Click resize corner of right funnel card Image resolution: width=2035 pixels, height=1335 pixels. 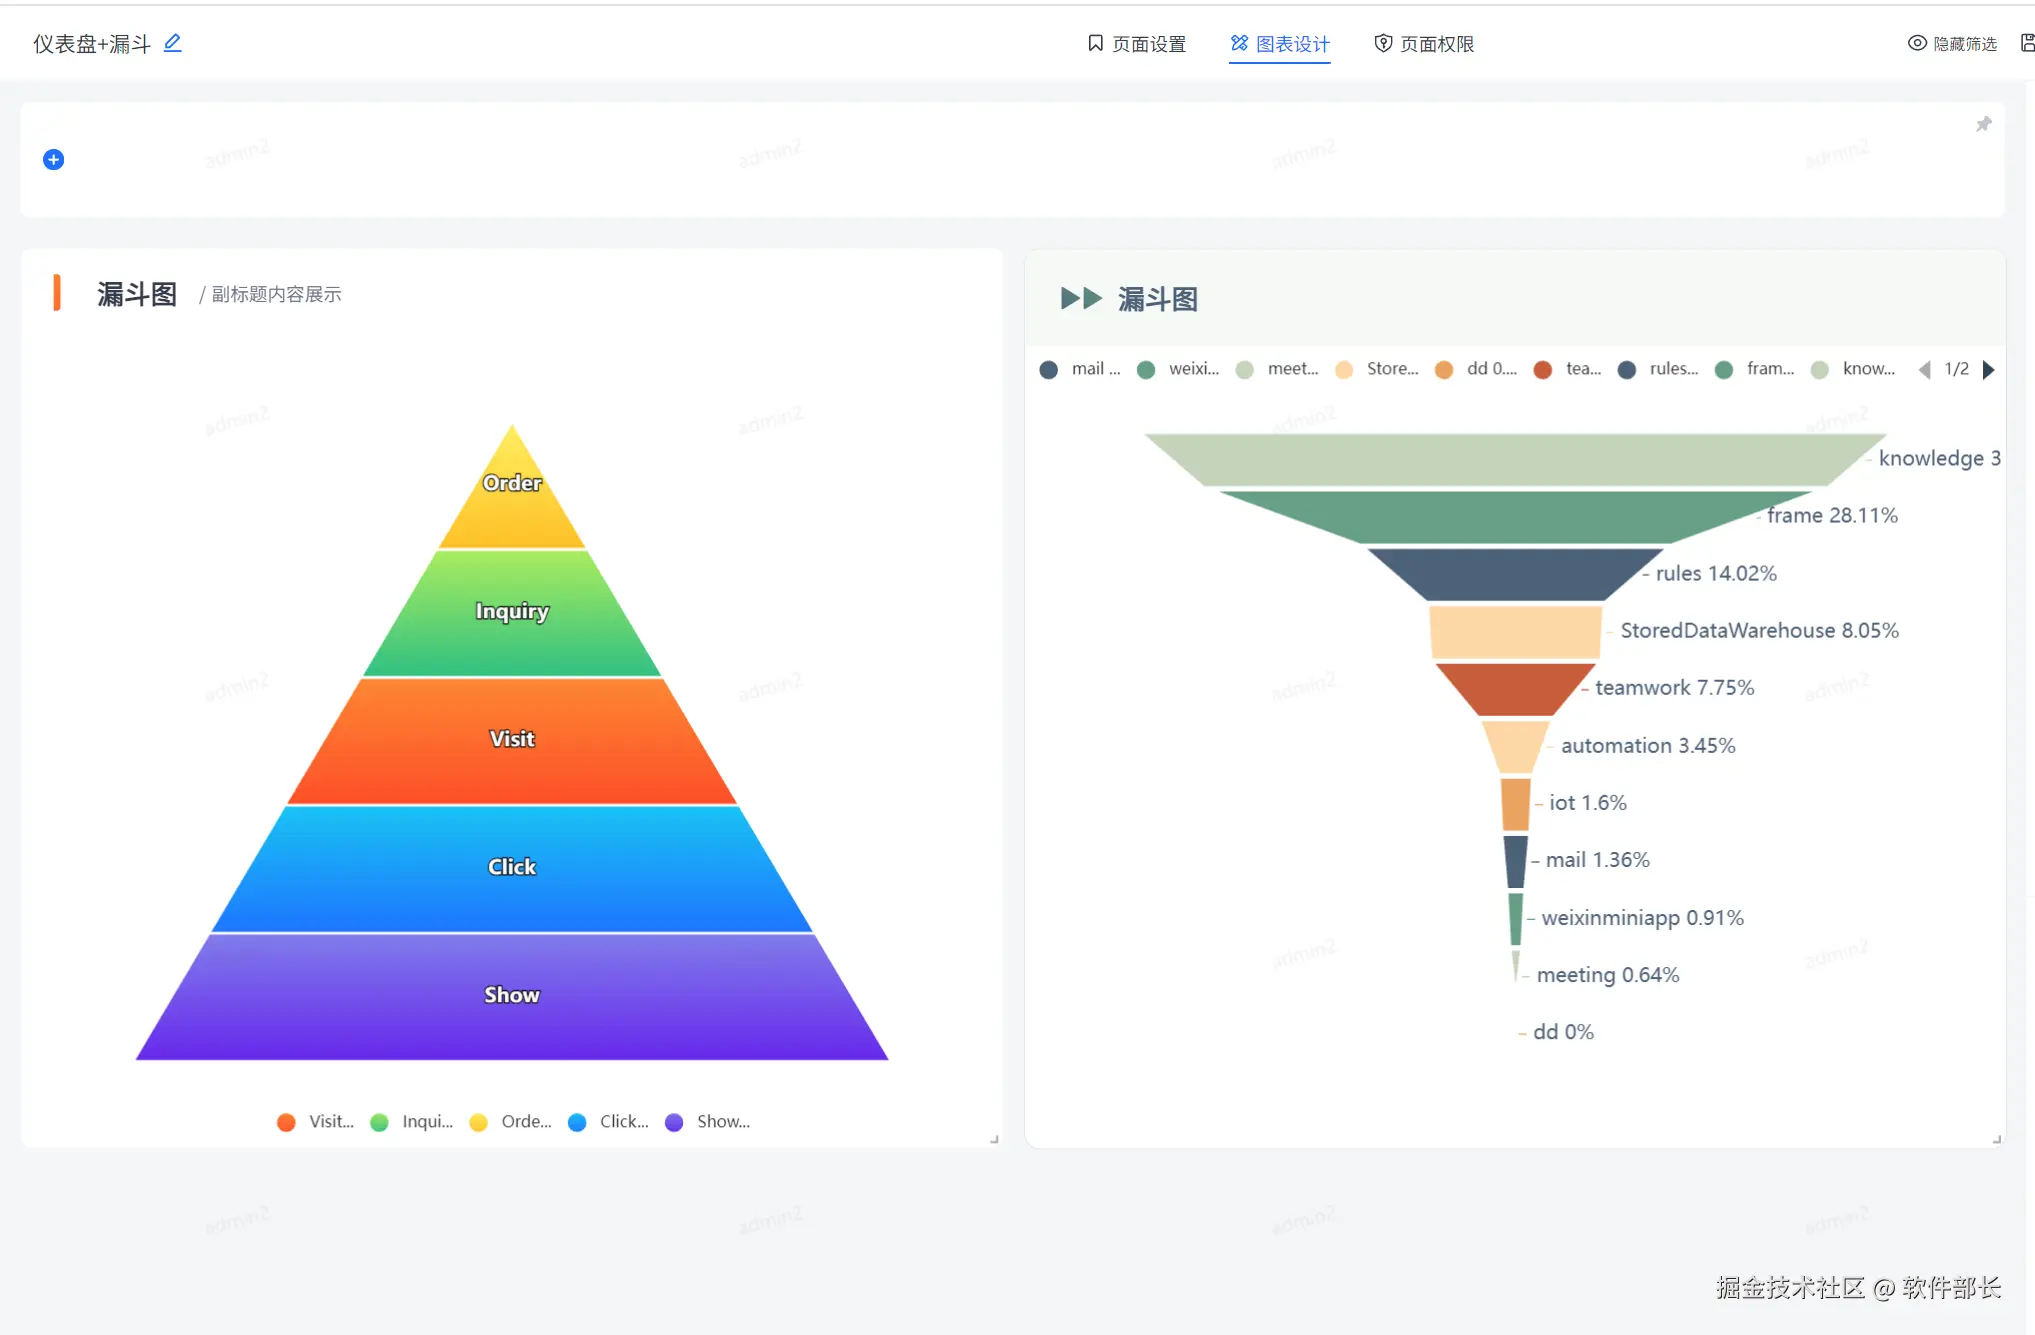[x=1996, y=1139]
